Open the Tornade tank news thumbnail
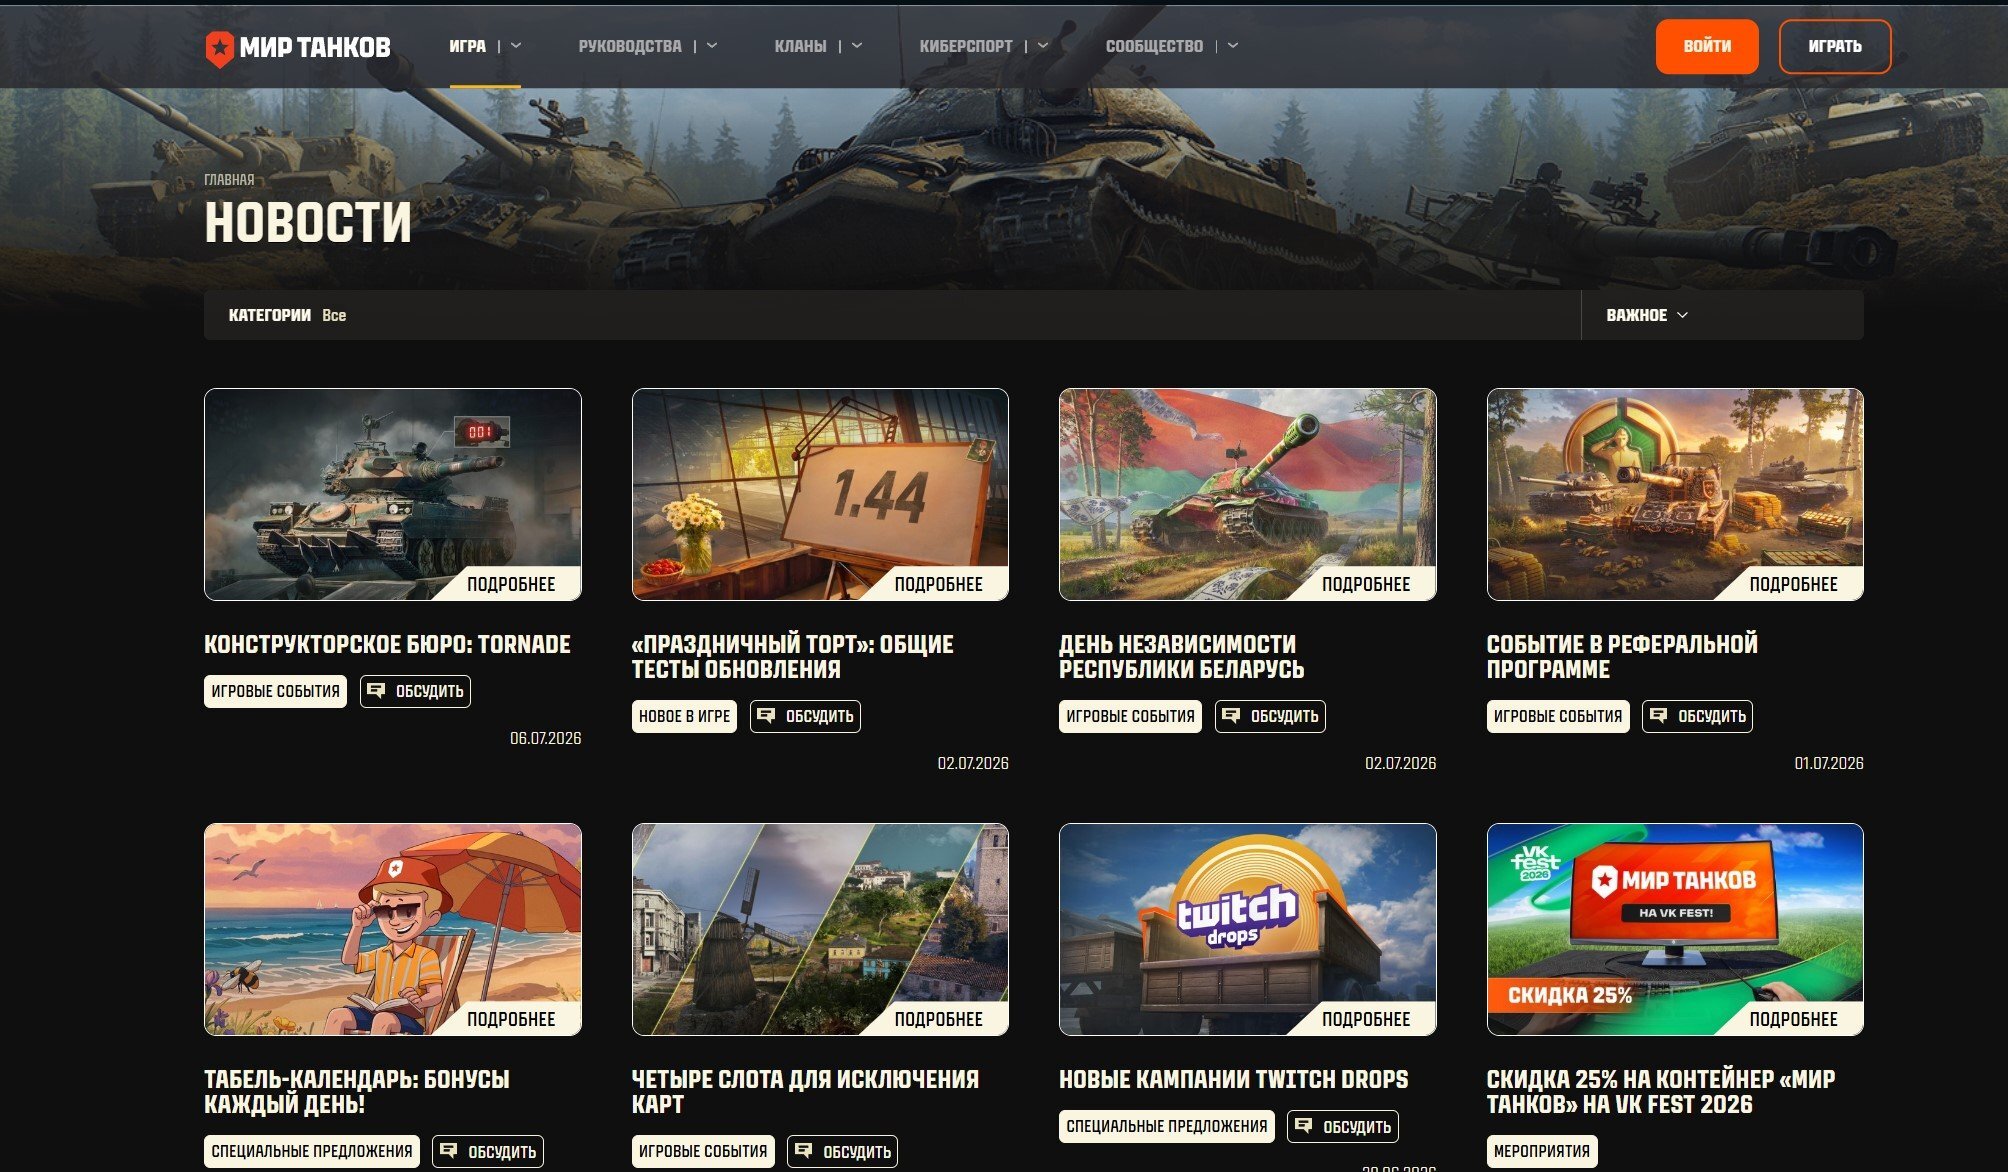 [x=393, y=494]
